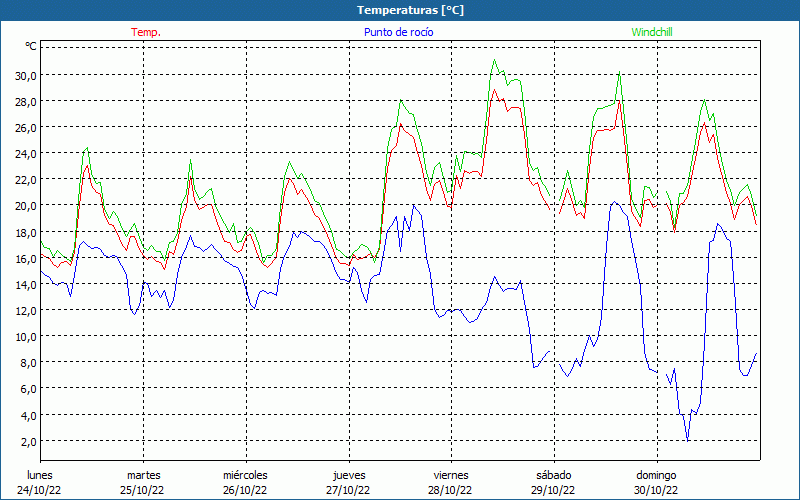Click the 6,0 y-axis value
Image resolution: width=800 pixels, height=500 pixels.
click(29, 389)
